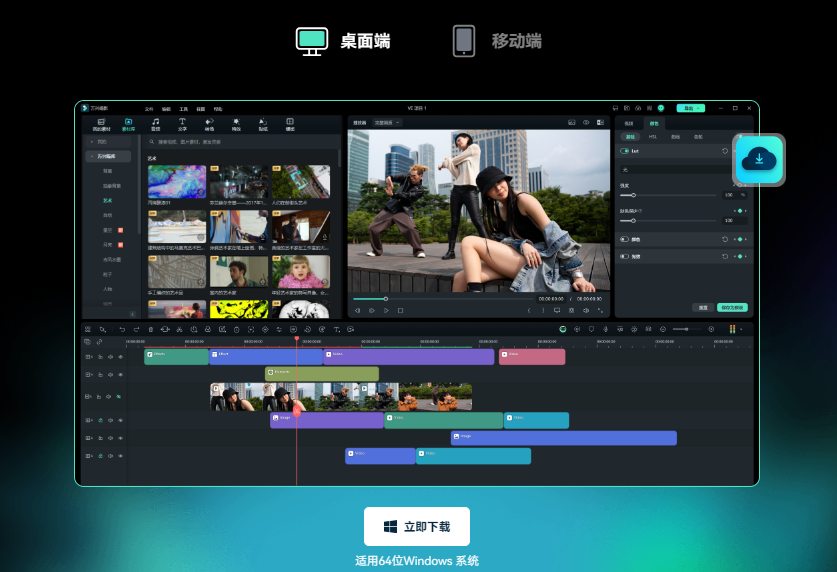Hide the Element clip track with eye icon
Viewport: 837px width, 572px height.
(x=121, y=375)
